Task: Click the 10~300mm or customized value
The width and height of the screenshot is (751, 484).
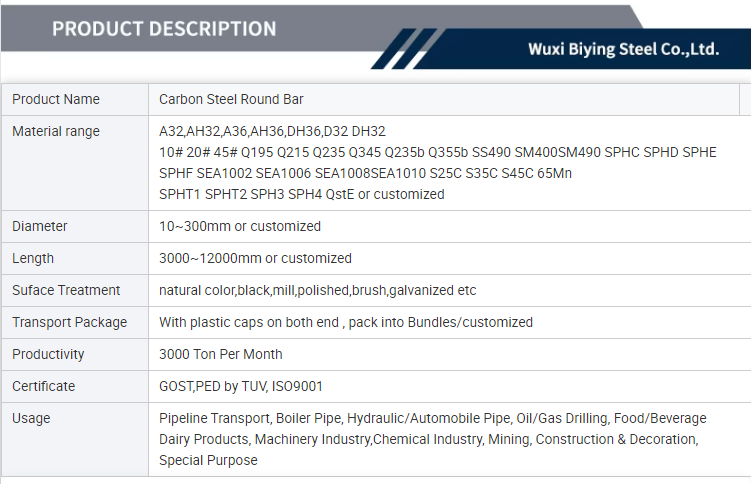Action: [240, 226]
